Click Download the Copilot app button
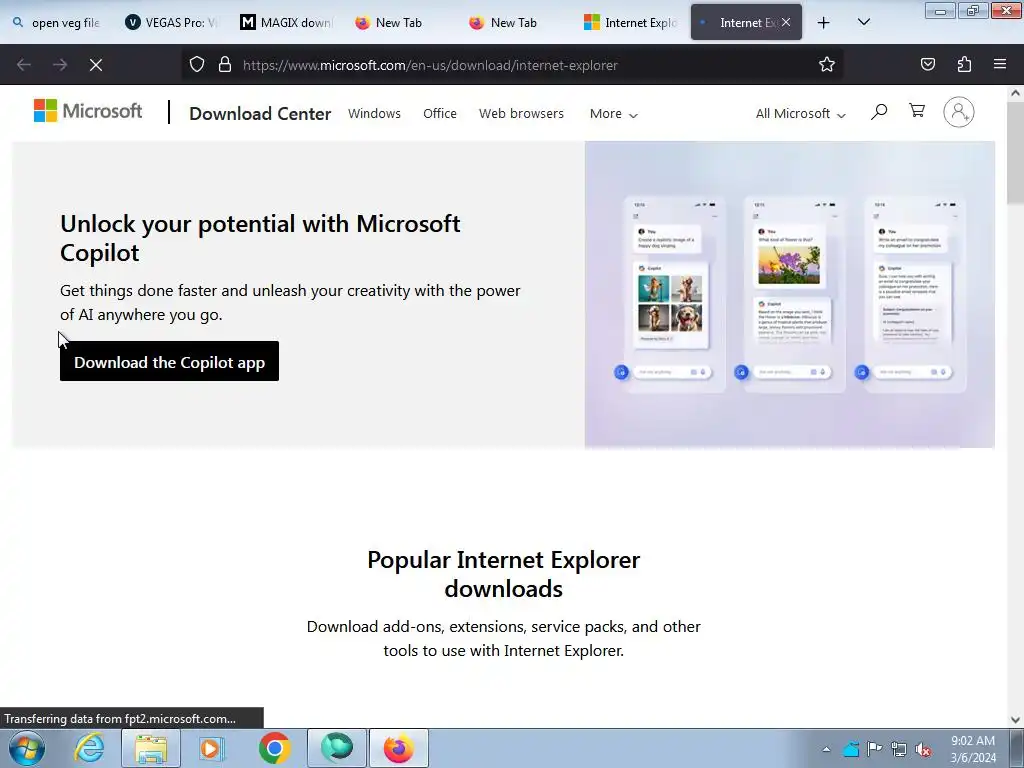Screen dimensions: 1024x768 point(169,361)
